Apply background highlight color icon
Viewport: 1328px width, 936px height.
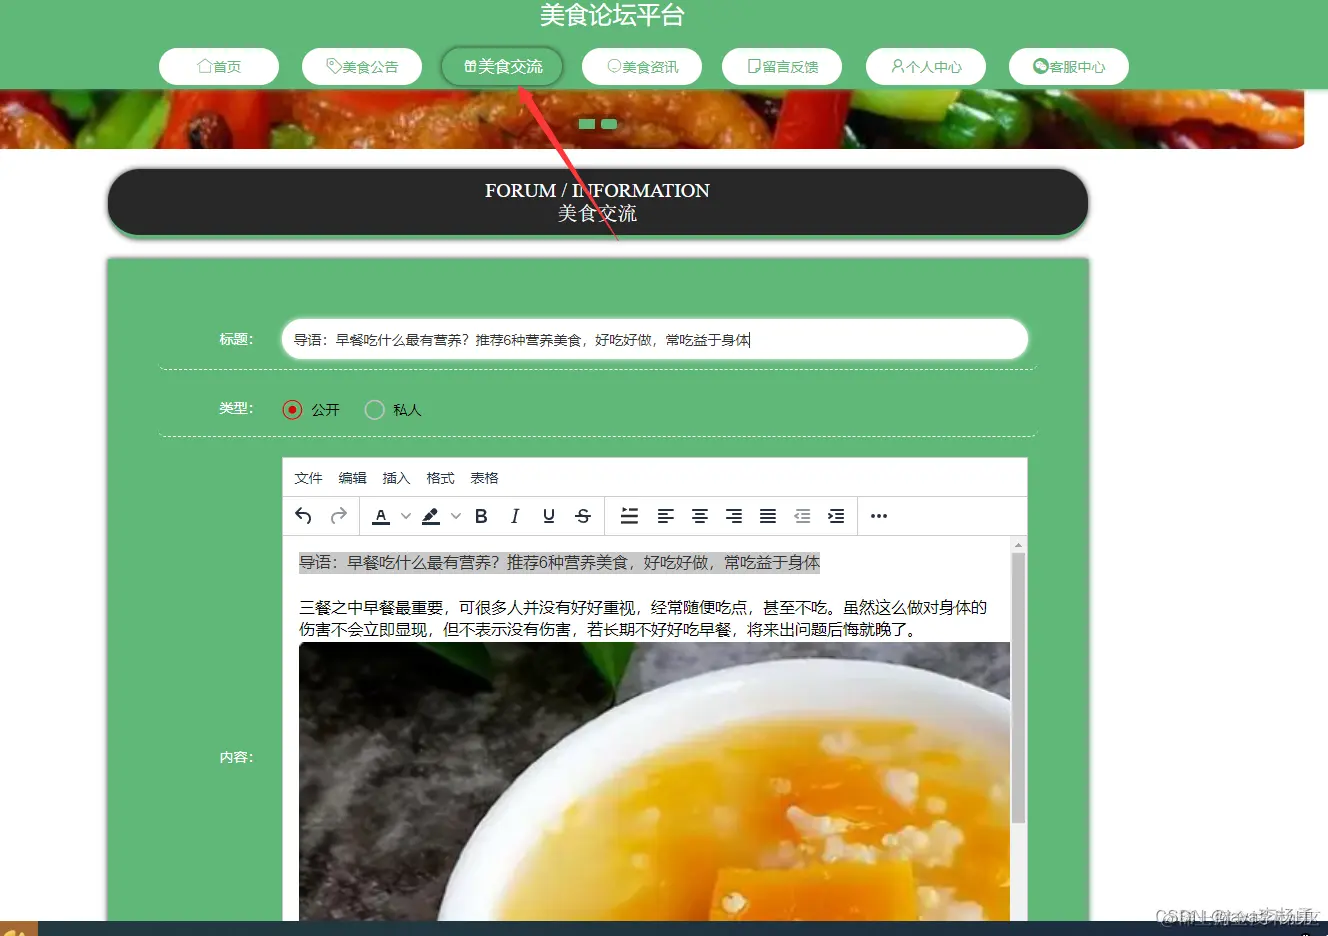(431, 516)
